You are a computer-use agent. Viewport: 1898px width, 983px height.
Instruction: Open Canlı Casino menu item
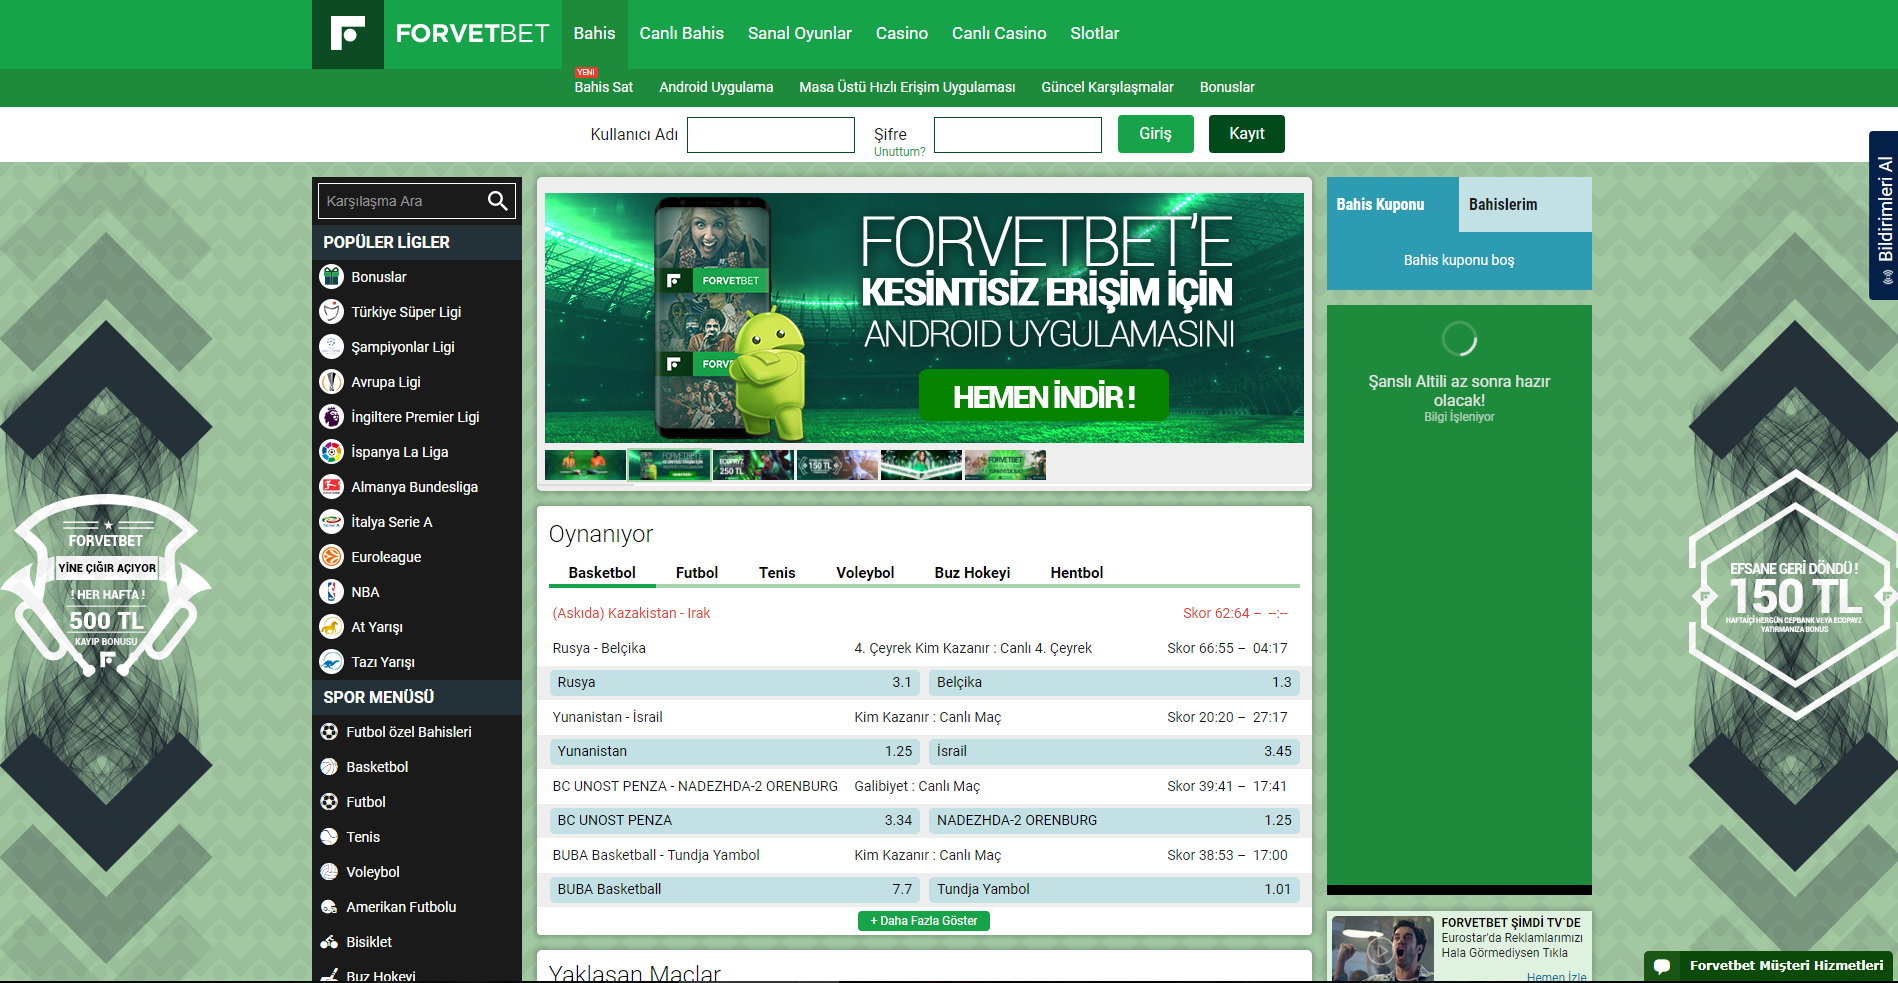coord(998,34)
